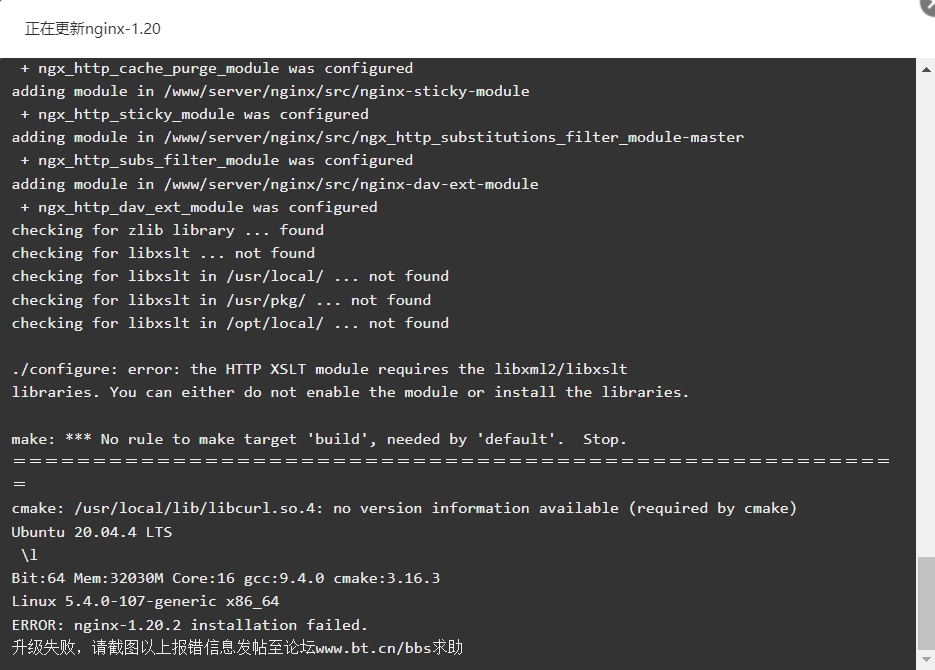This screenshot has width=935, height=670.
Task: Select the 'Ubuntu 20.04.4 LTS' line
Action: [x=92, y=532]
